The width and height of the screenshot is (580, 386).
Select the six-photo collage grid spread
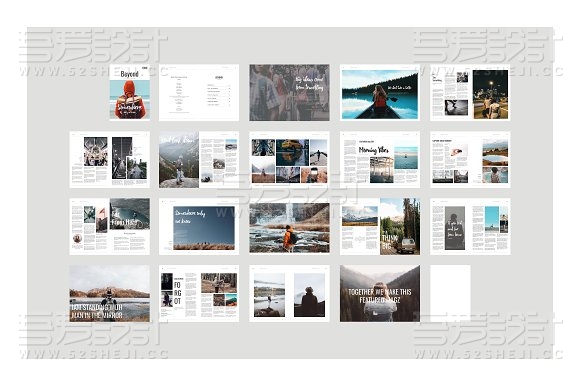point(289,159)
